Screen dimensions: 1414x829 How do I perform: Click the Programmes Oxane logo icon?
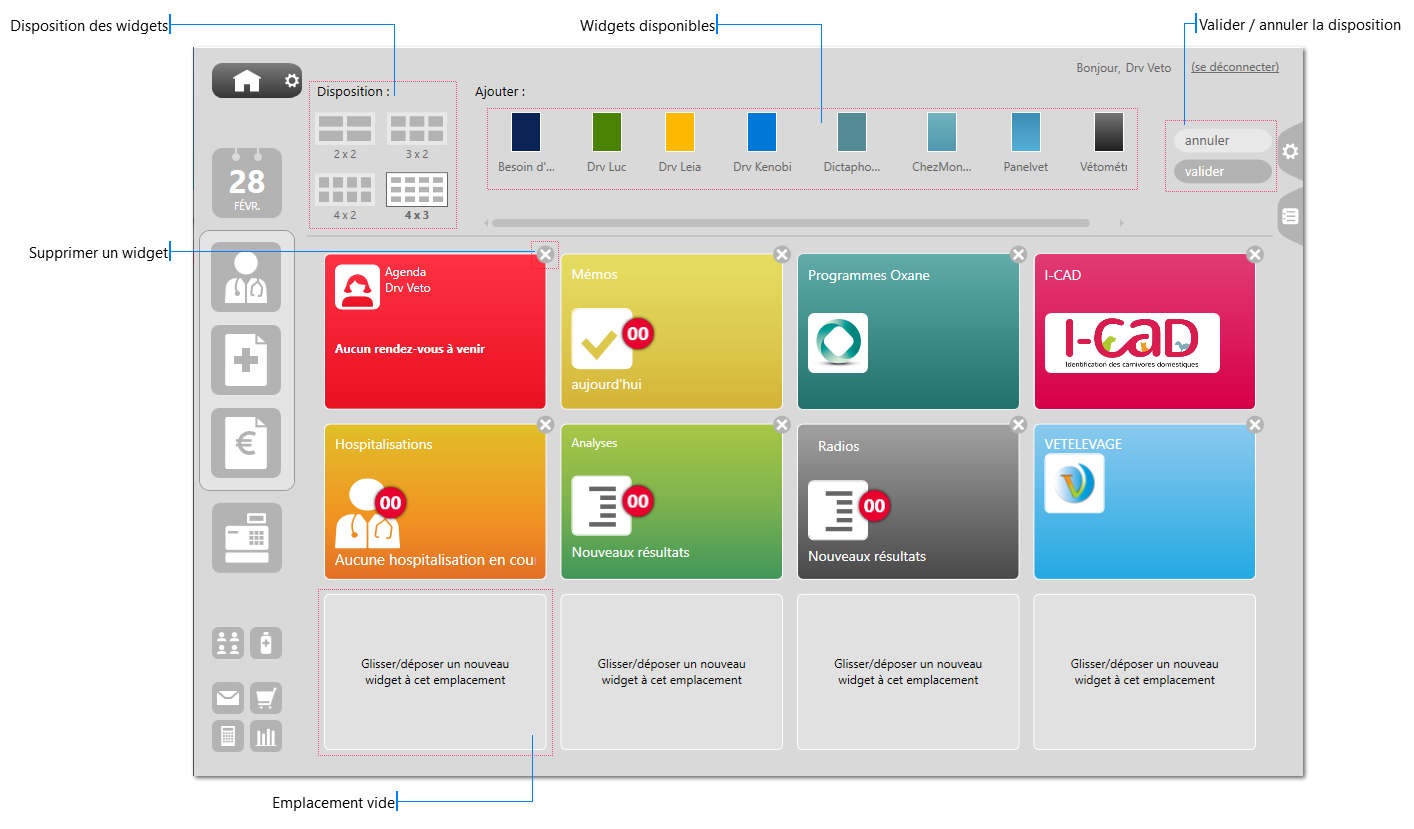click(838, 343)
